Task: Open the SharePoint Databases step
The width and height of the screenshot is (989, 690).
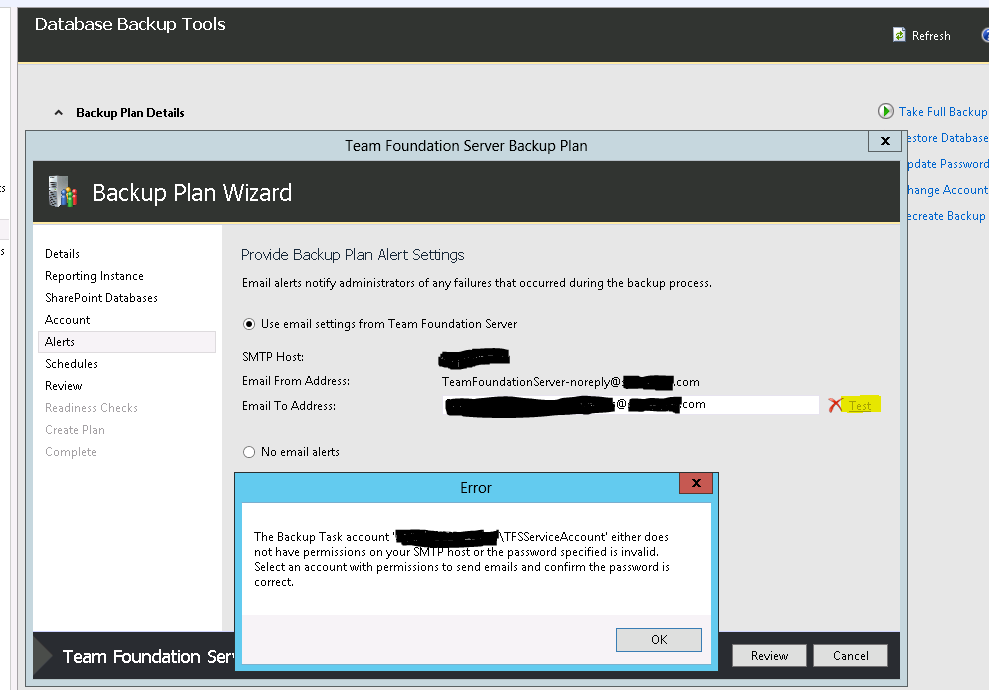Action: click(101, 298)
